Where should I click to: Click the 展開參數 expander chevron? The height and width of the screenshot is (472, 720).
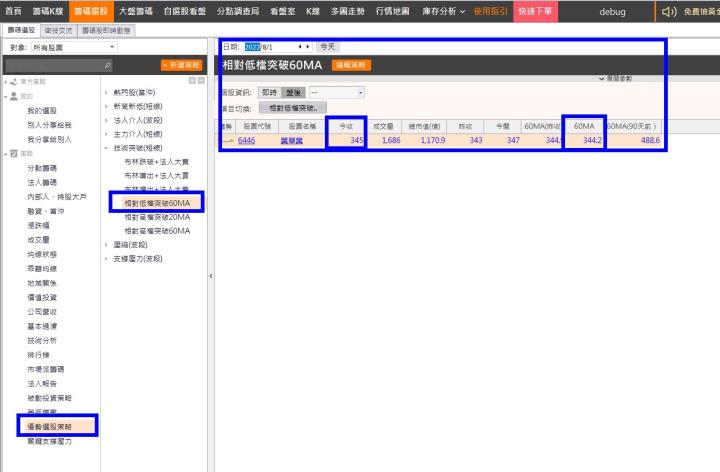(602, 79)
